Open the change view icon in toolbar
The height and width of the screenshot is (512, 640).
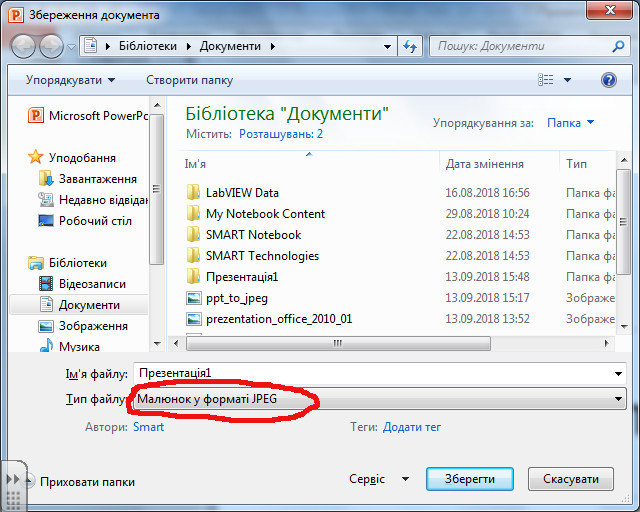[546, 80]
